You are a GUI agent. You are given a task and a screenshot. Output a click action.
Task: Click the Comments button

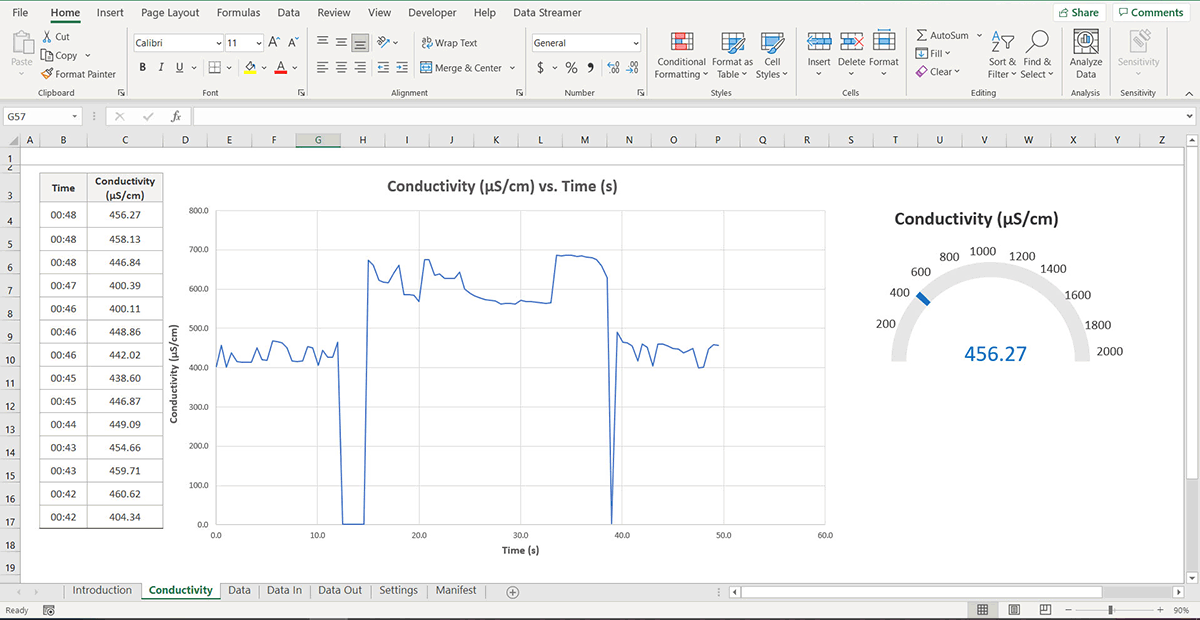(1151, 13)
